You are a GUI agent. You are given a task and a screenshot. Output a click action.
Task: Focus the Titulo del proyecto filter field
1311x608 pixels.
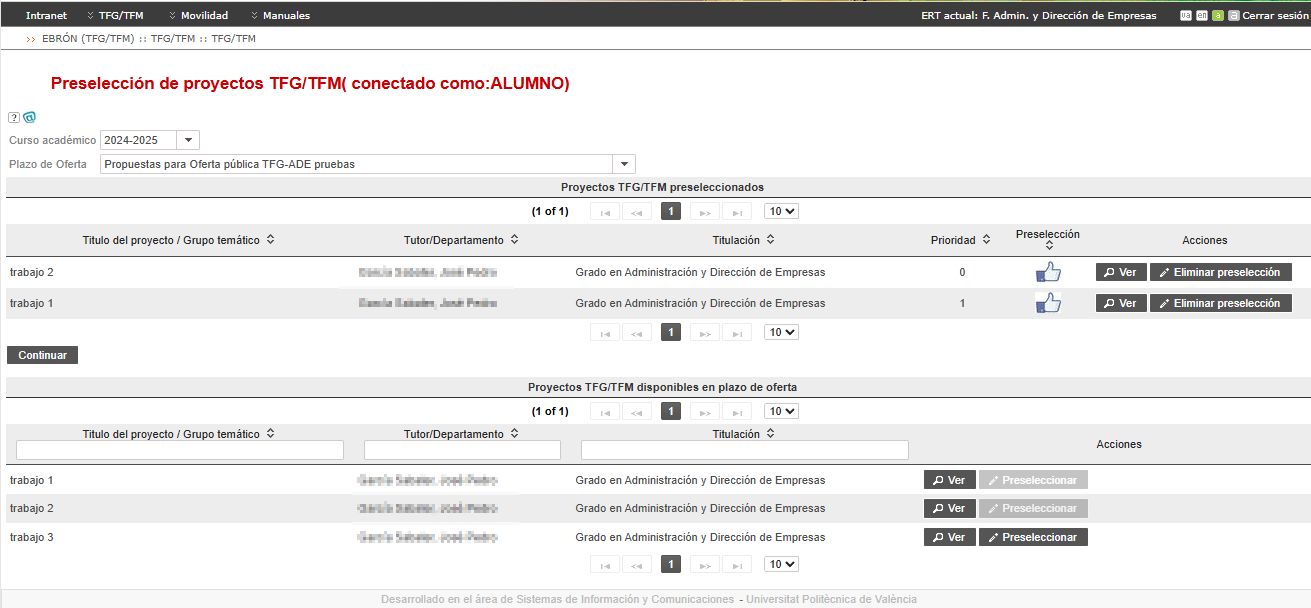coord(180,450)
